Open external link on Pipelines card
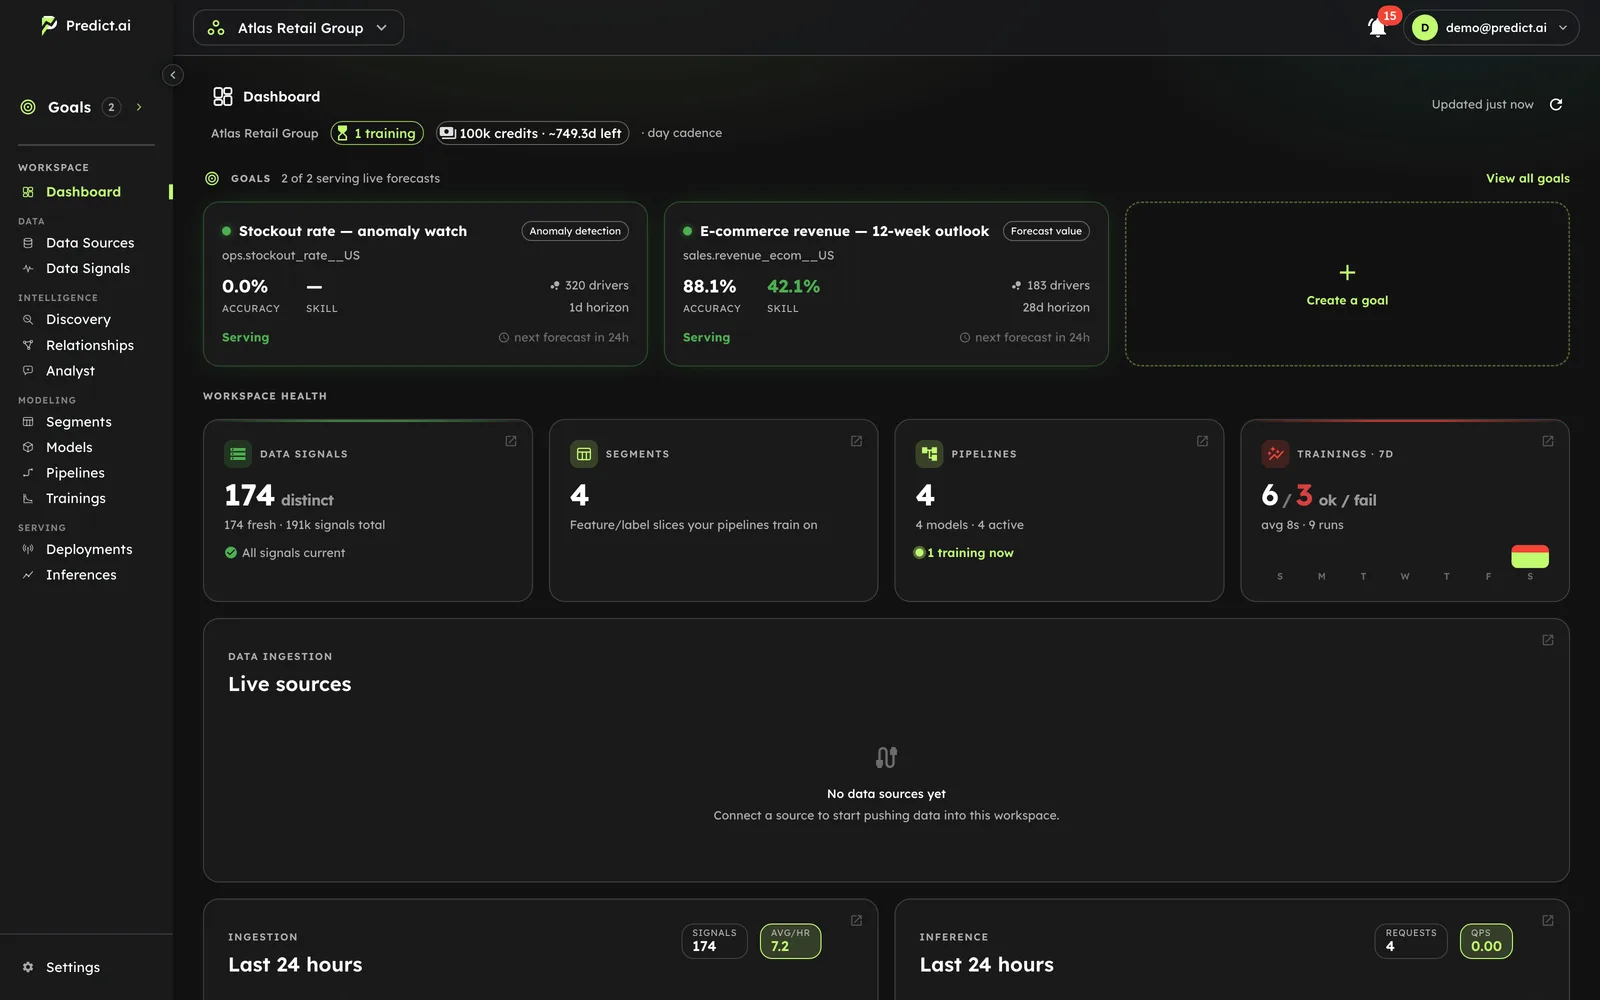 pos(1203,441)
